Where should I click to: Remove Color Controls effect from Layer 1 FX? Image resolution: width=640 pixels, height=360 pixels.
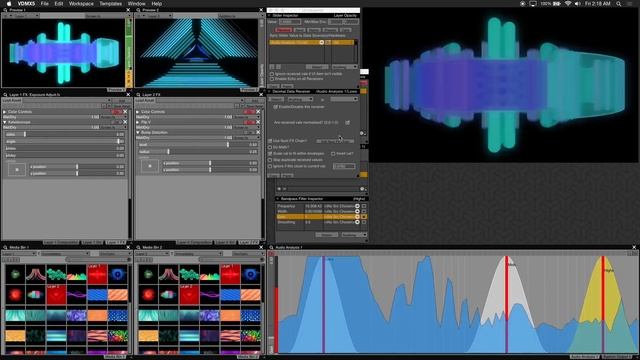pos(125,111)
